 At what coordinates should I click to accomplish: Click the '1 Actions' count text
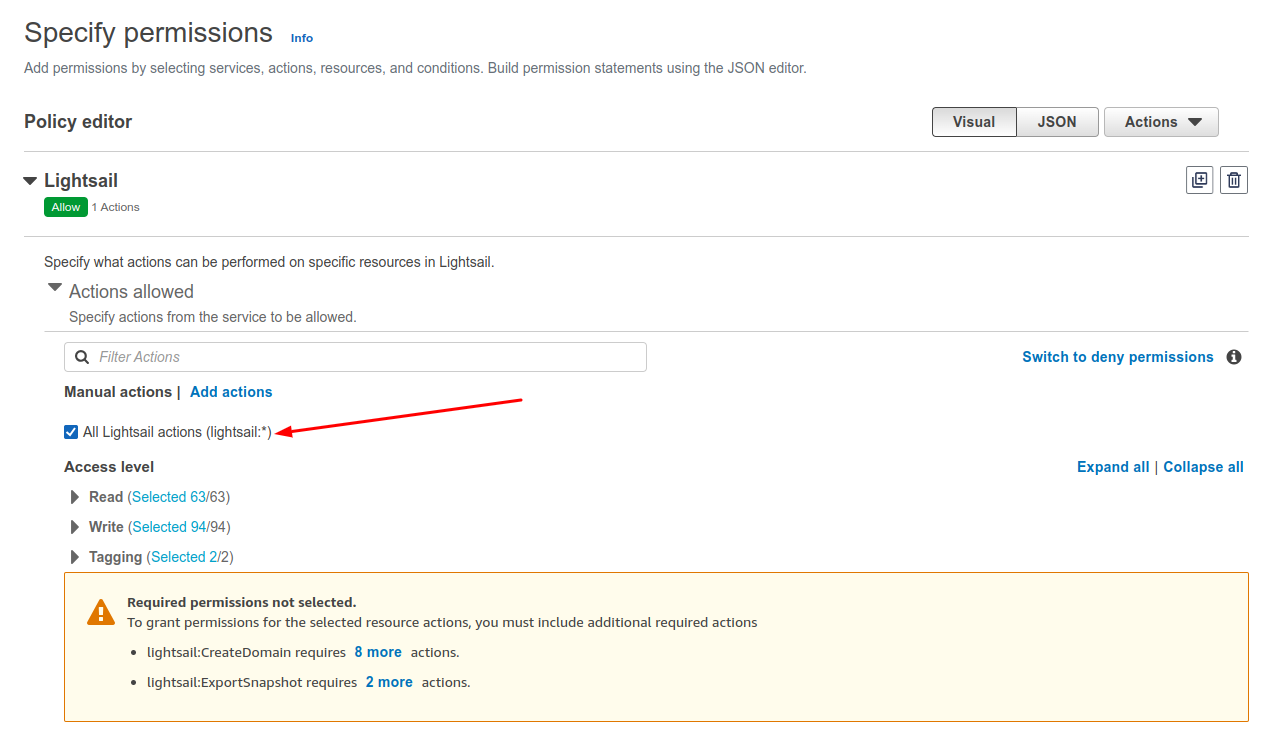116,207
